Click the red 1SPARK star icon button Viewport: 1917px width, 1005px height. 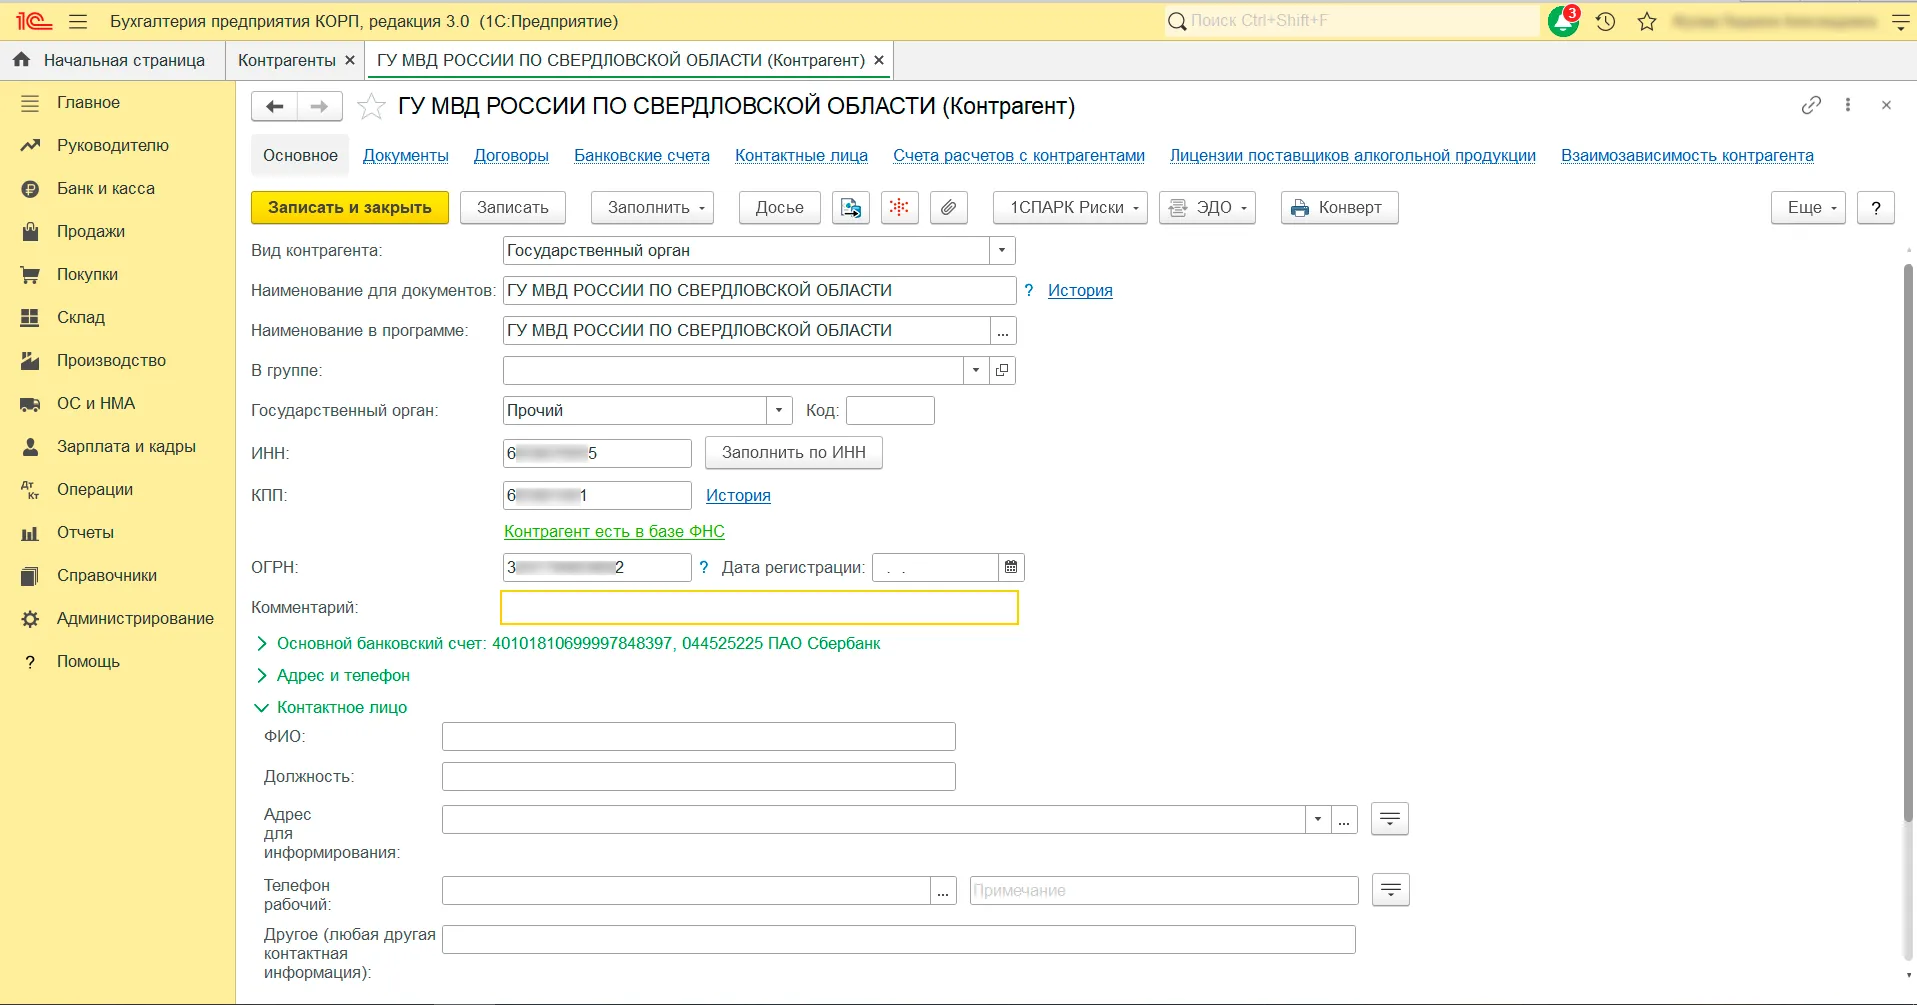click(899, 207)
